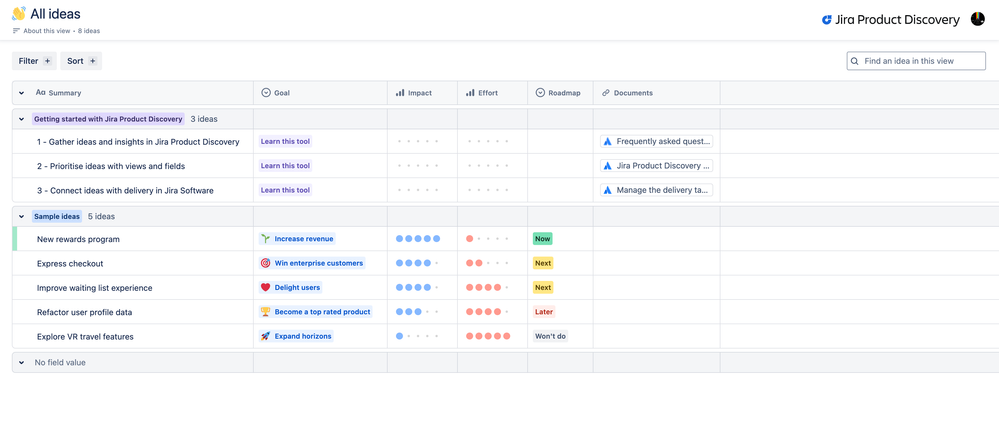The height and width of the screenshot is (421, 999).
Task: Click the magnifier icon in search box
Action: pos(854,61)
